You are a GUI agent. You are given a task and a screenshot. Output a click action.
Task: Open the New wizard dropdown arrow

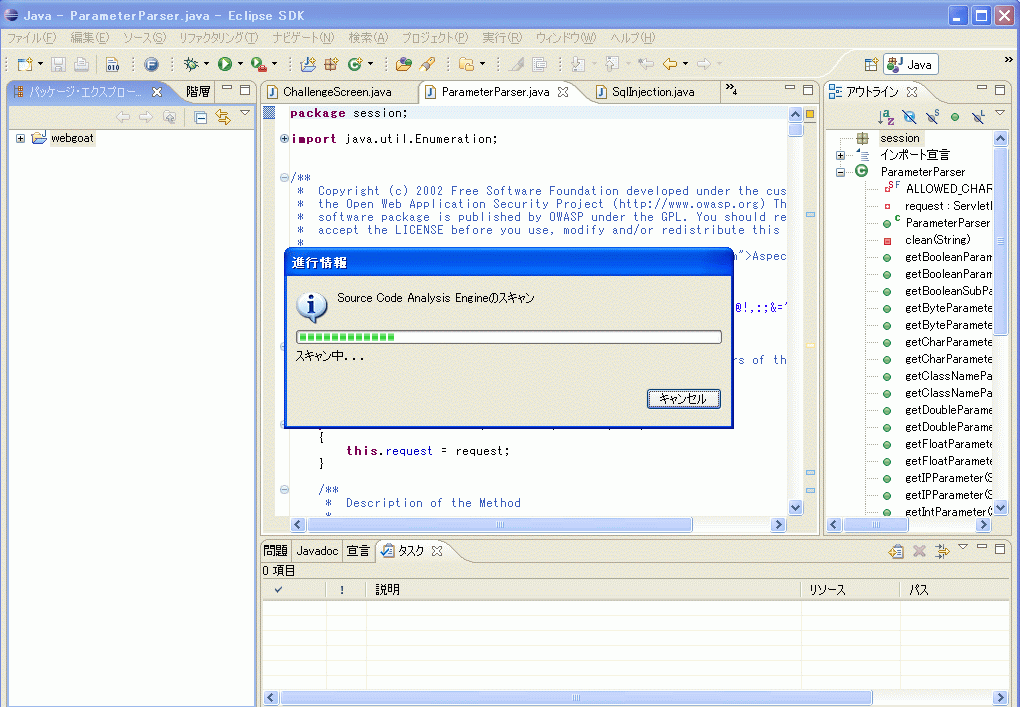[x=40, y=64]
